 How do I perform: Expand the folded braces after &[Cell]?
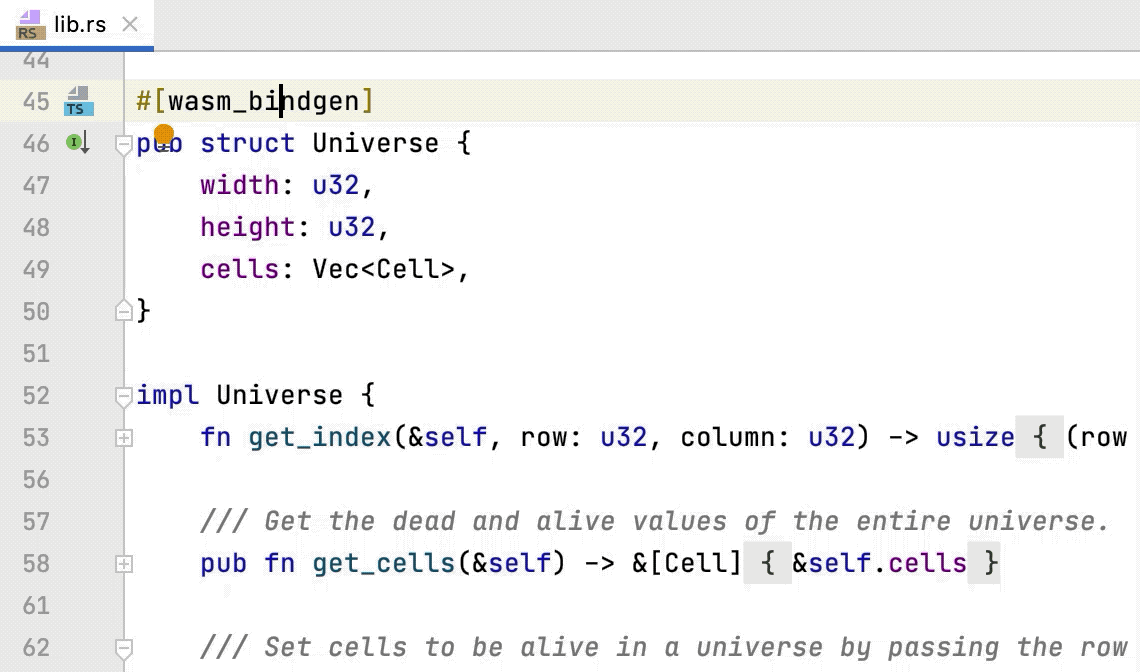[x=767, y=563]
